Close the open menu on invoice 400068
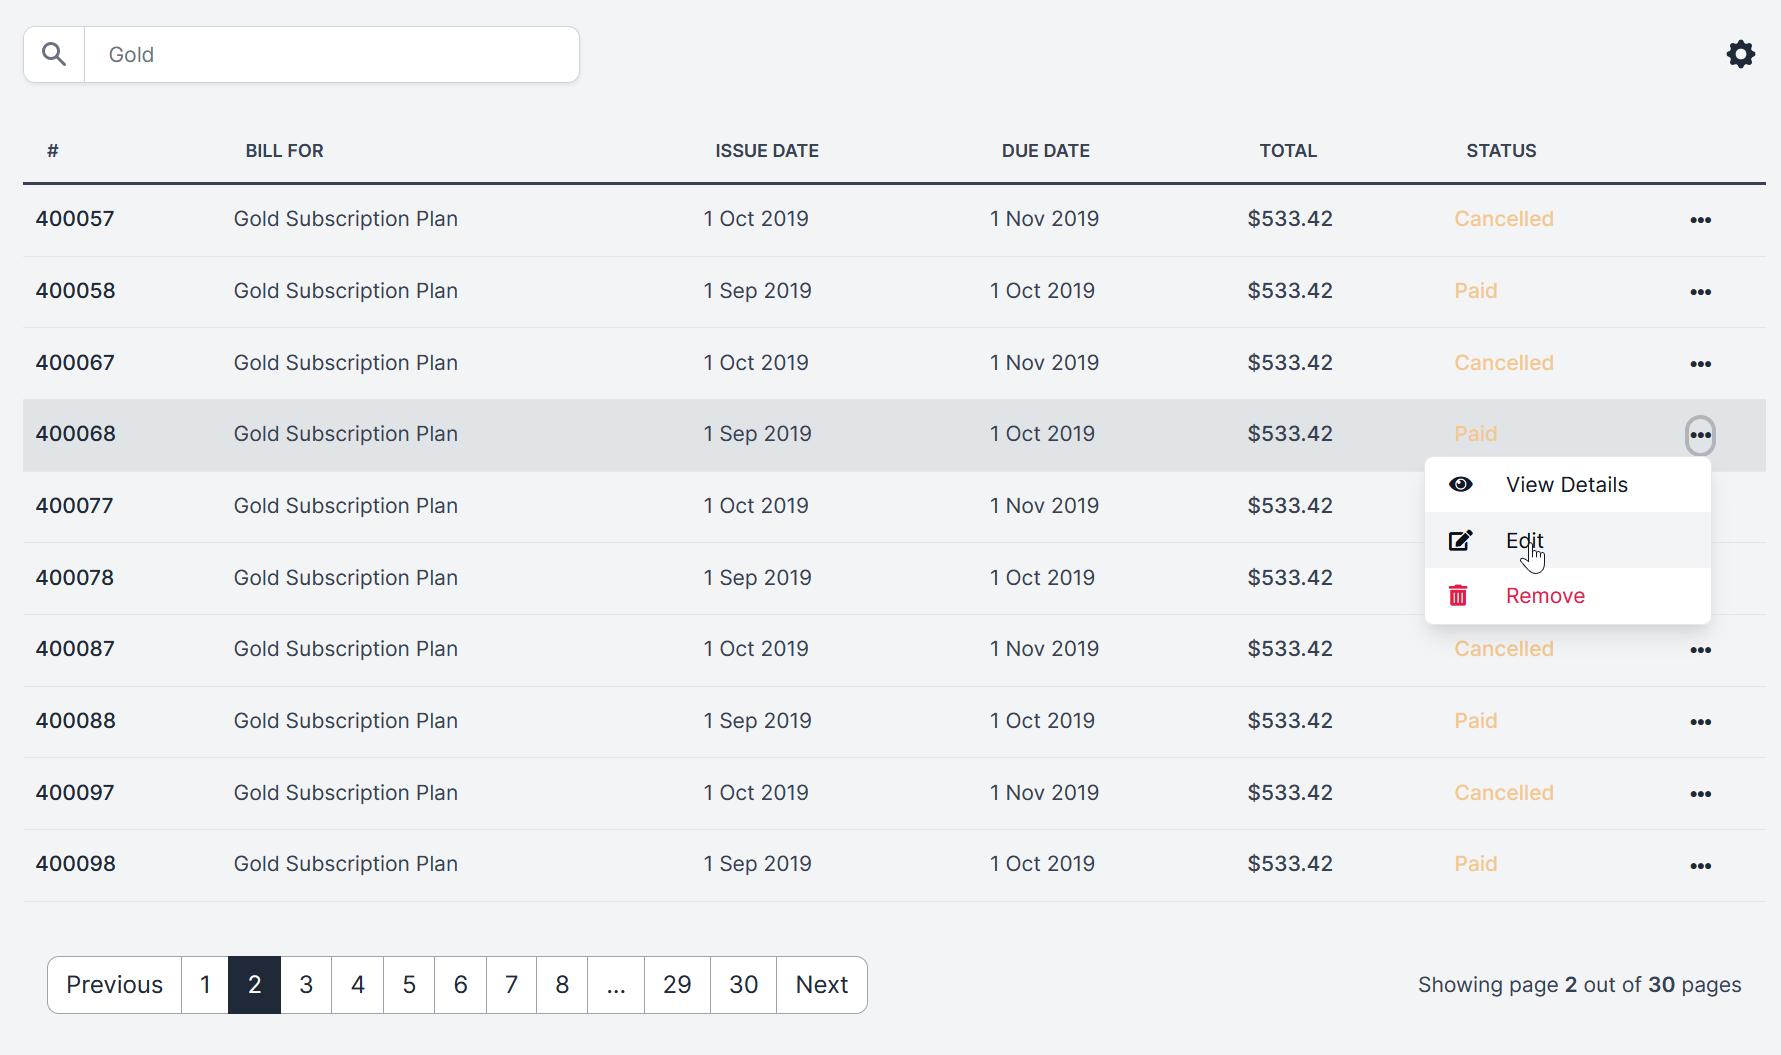1781x1055 pixels. tap(1700, 435)
